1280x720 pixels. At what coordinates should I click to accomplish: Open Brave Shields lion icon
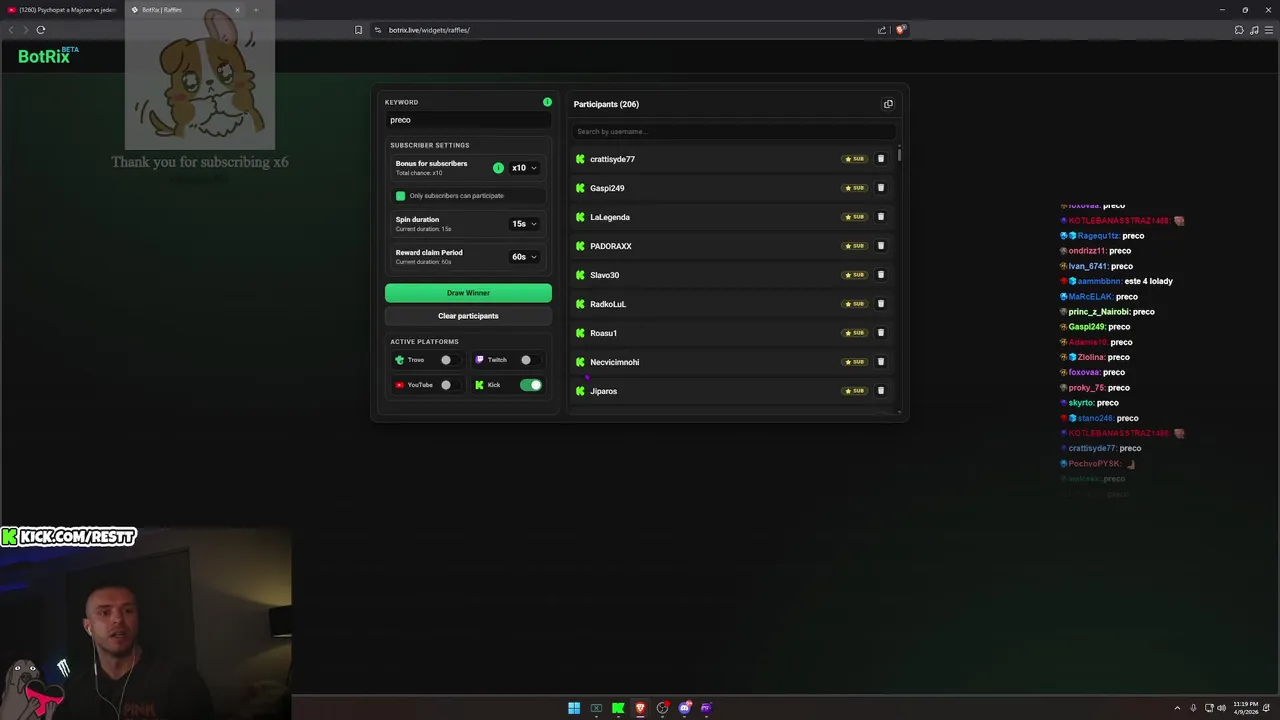click(900, 30)
